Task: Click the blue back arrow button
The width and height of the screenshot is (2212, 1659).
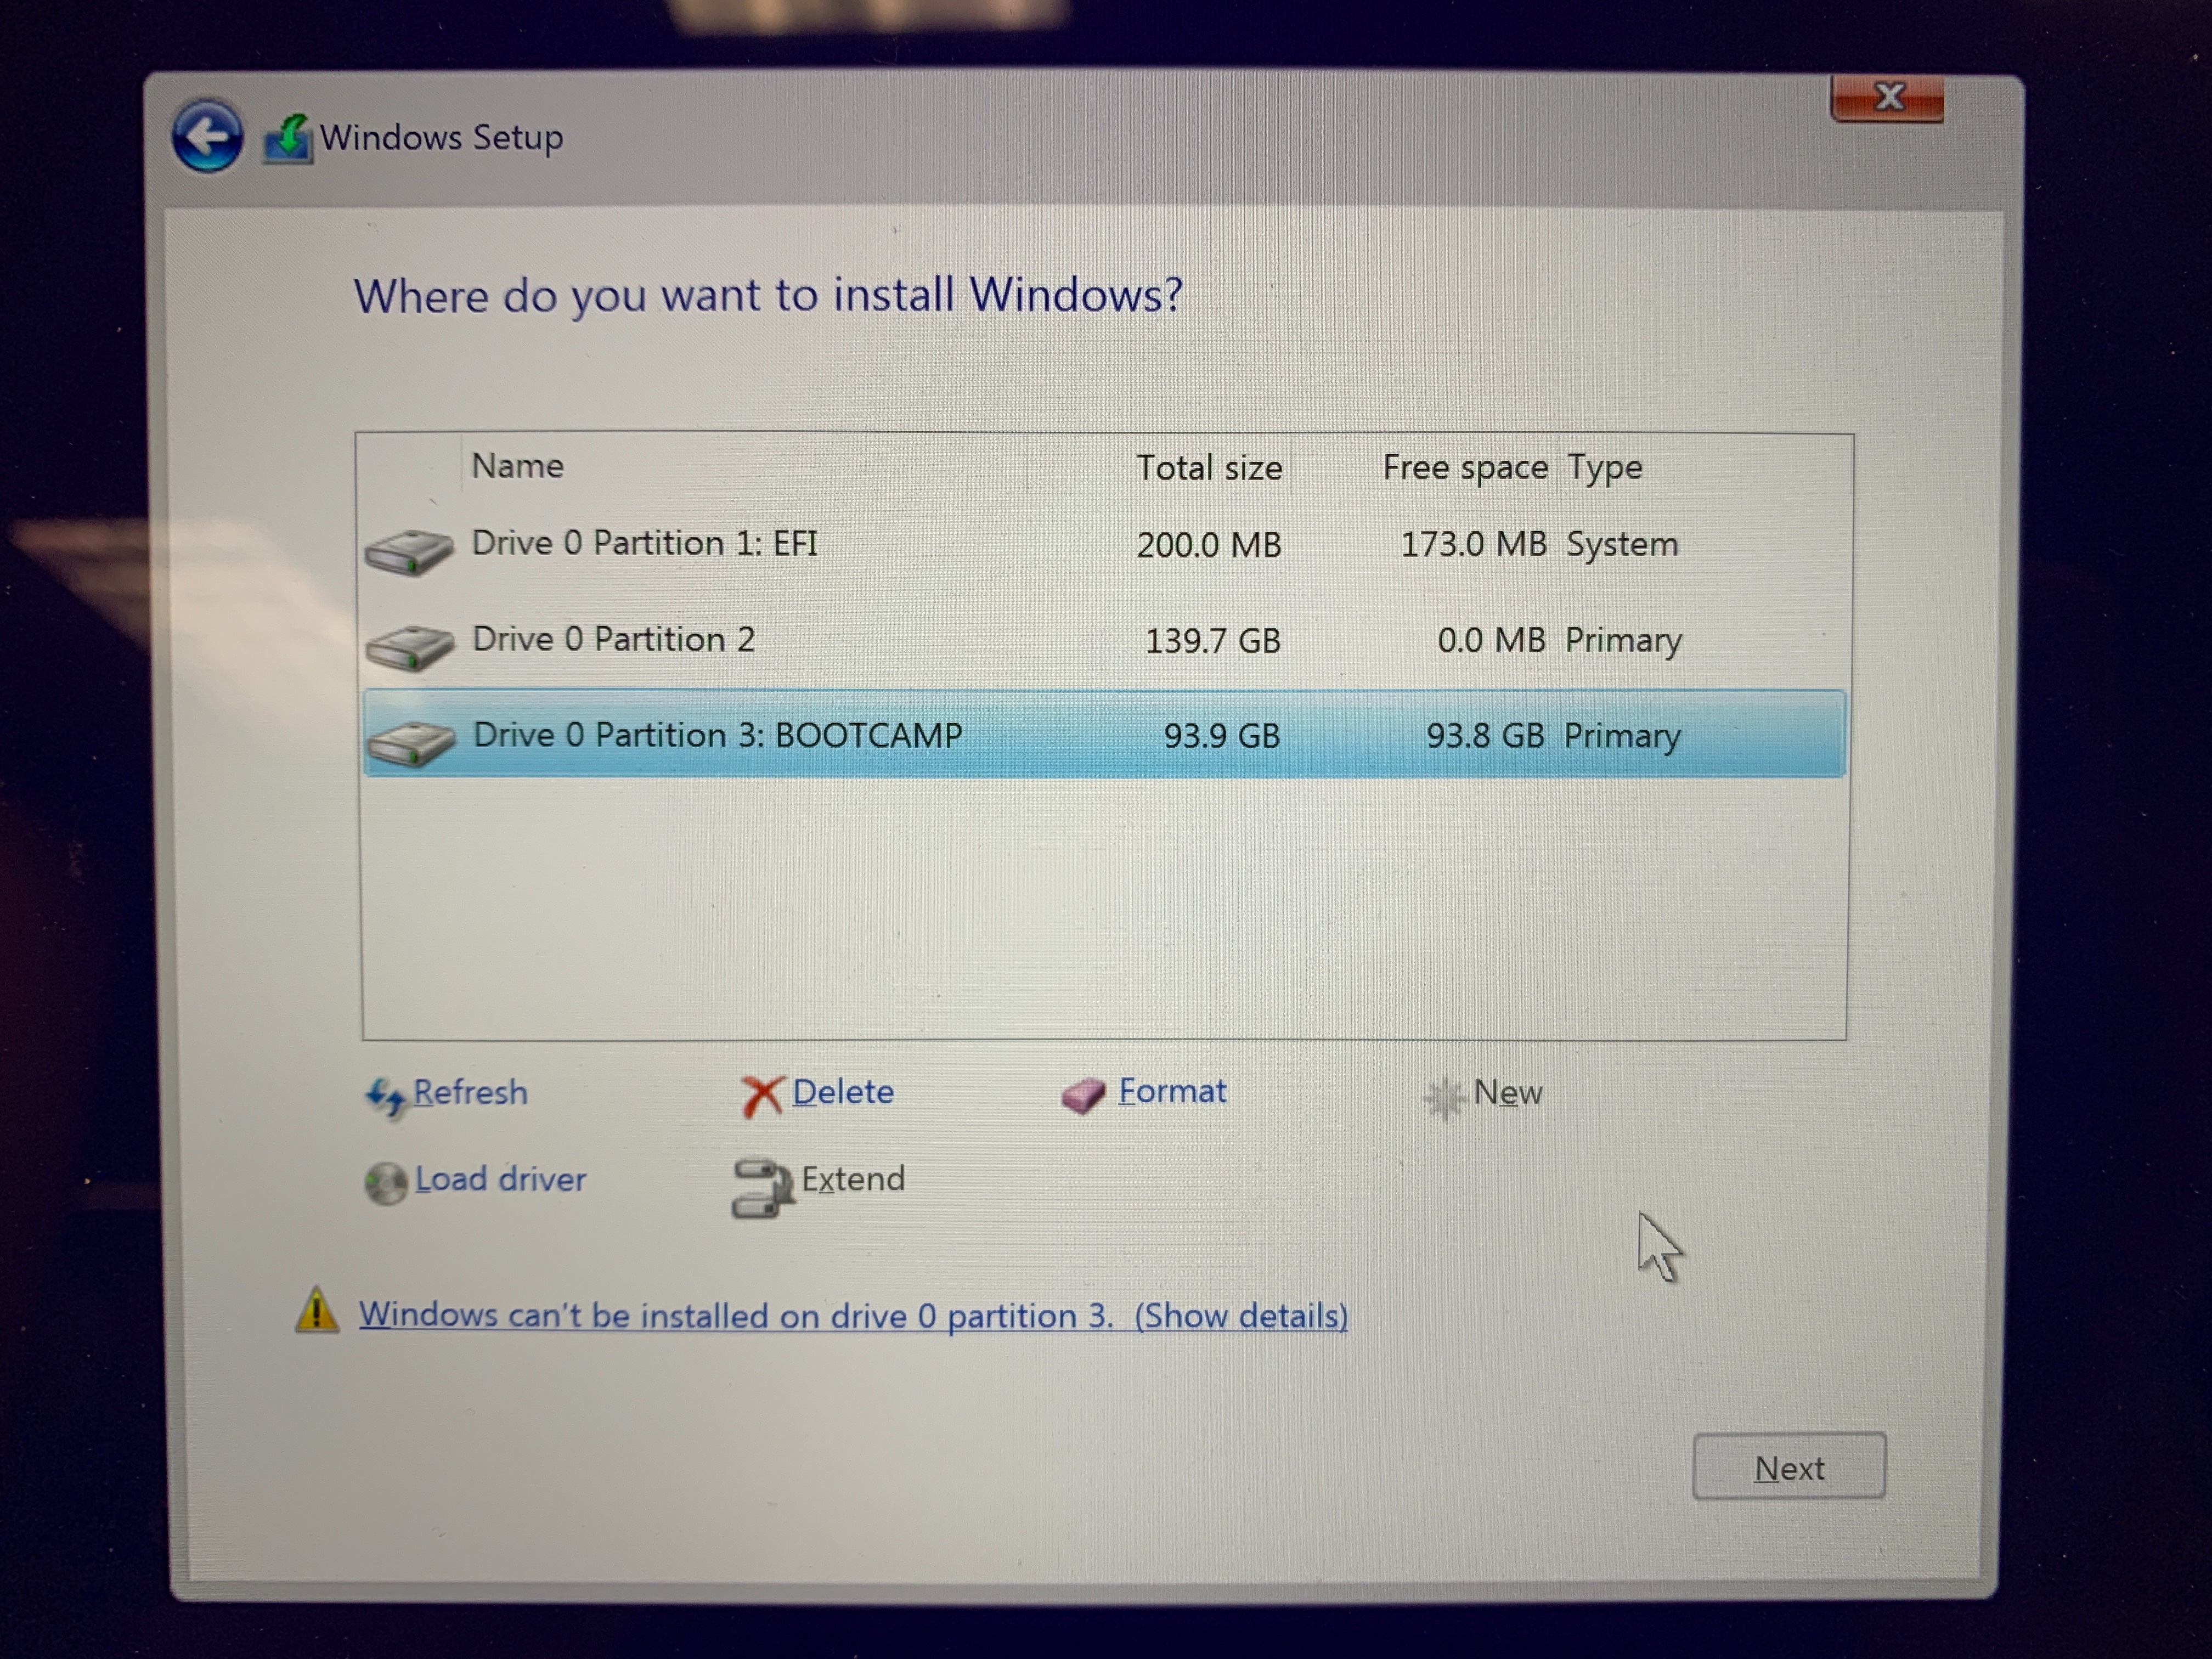Action: click(x=207, y=136)
